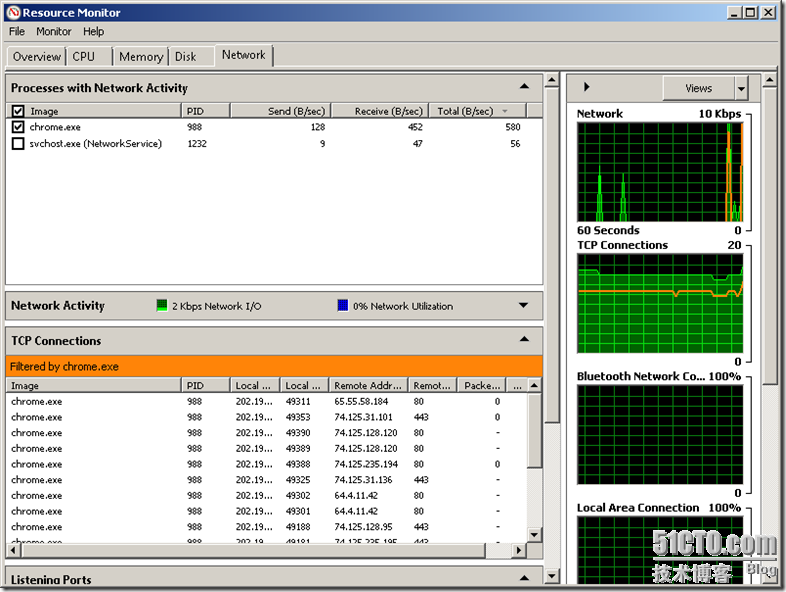Click the graph pane scroll-up arrow
786x592 pixels.
coord(769,80)
